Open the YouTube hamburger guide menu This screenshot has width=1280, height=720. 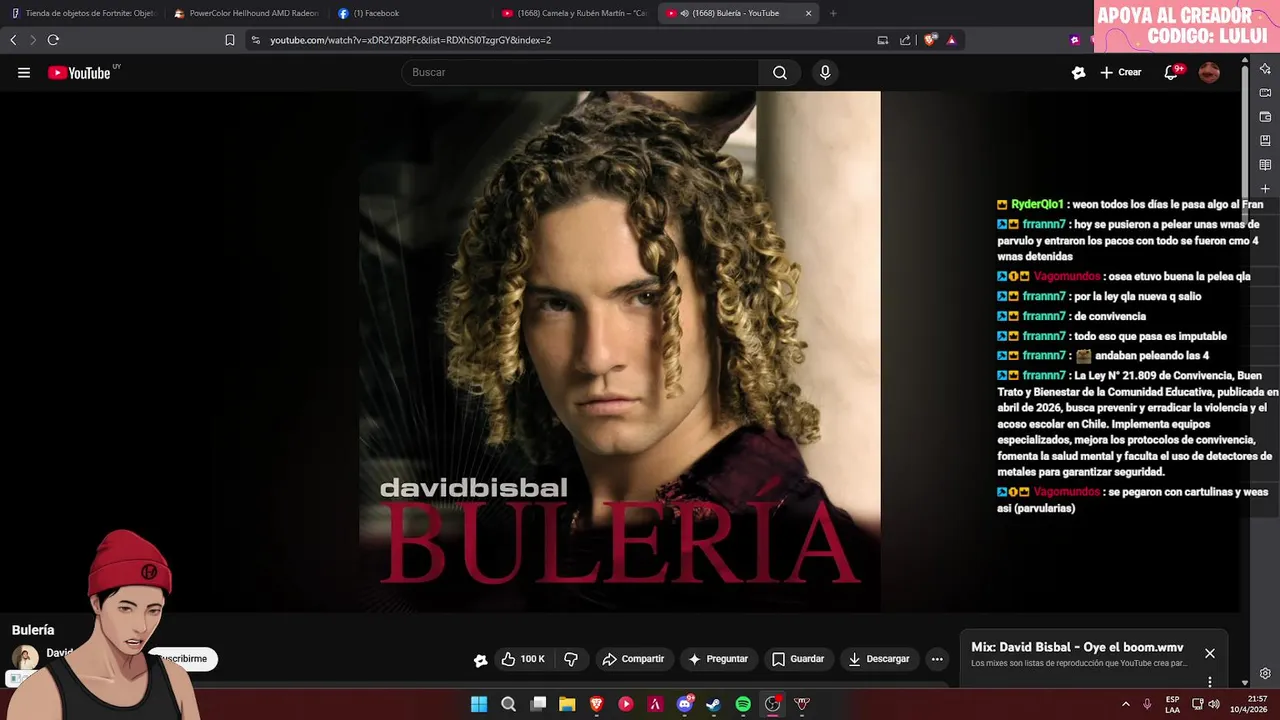[x=24, y=72]
